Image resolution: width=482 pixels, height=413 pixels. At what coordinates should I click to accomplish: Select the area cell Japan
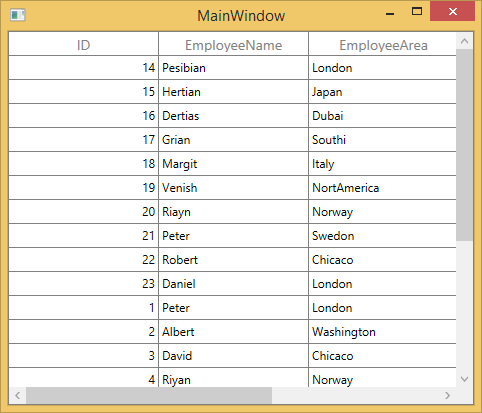383,92
